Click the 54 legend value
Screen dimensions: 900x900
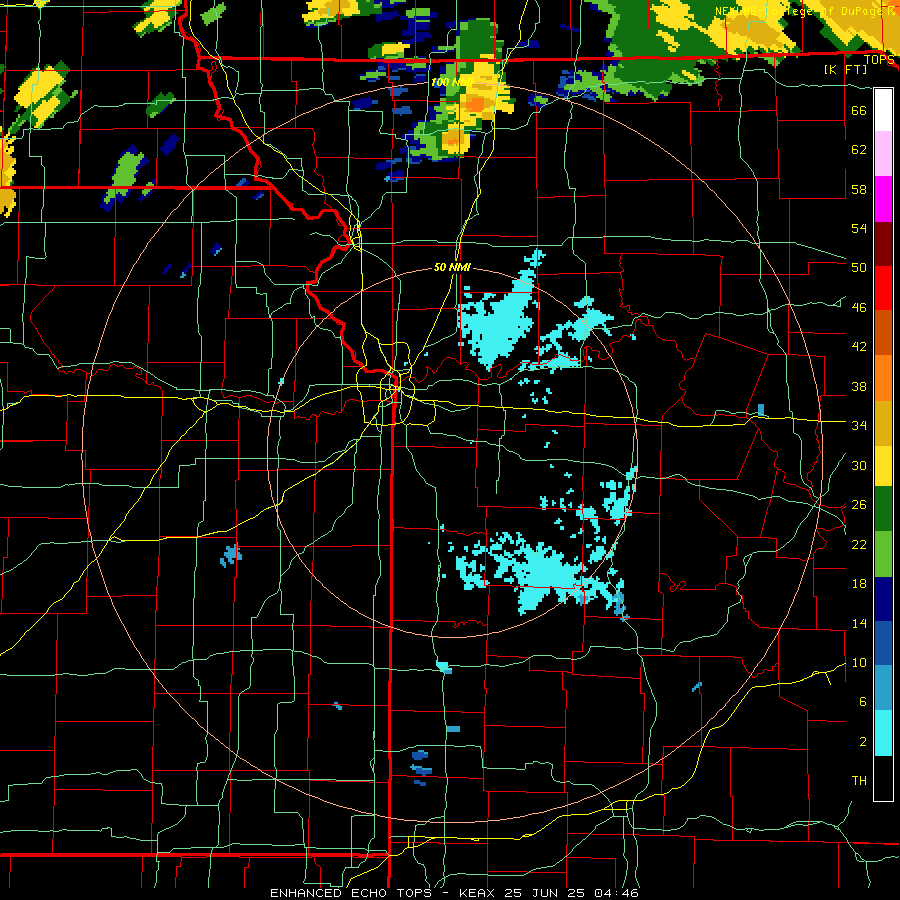[859, 228]
